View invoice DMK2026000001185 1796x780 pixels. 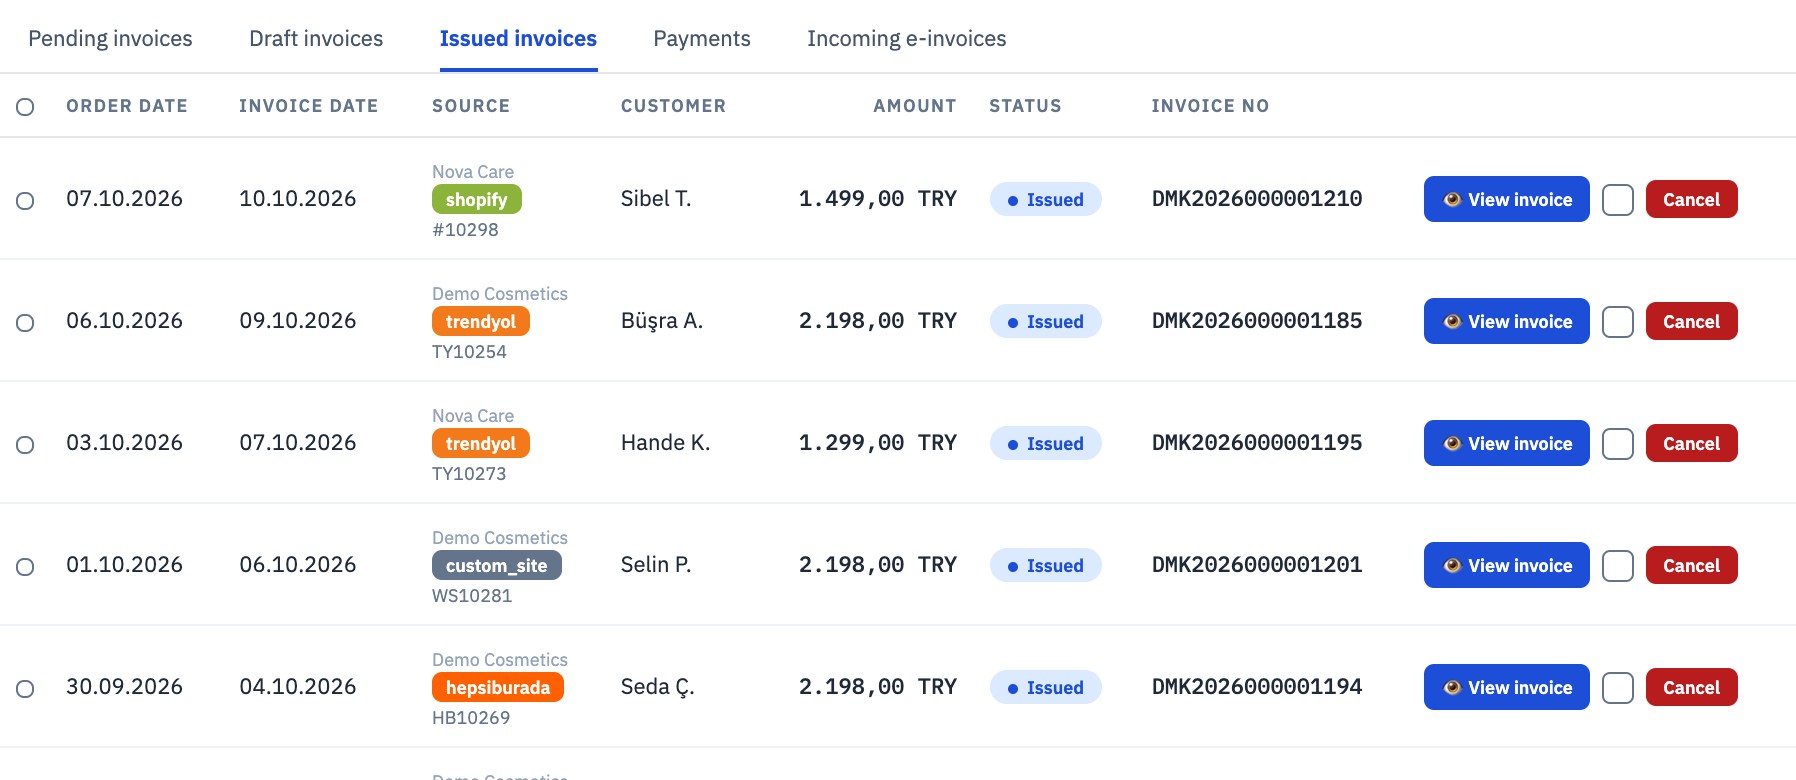click(x=1506, y=321)
